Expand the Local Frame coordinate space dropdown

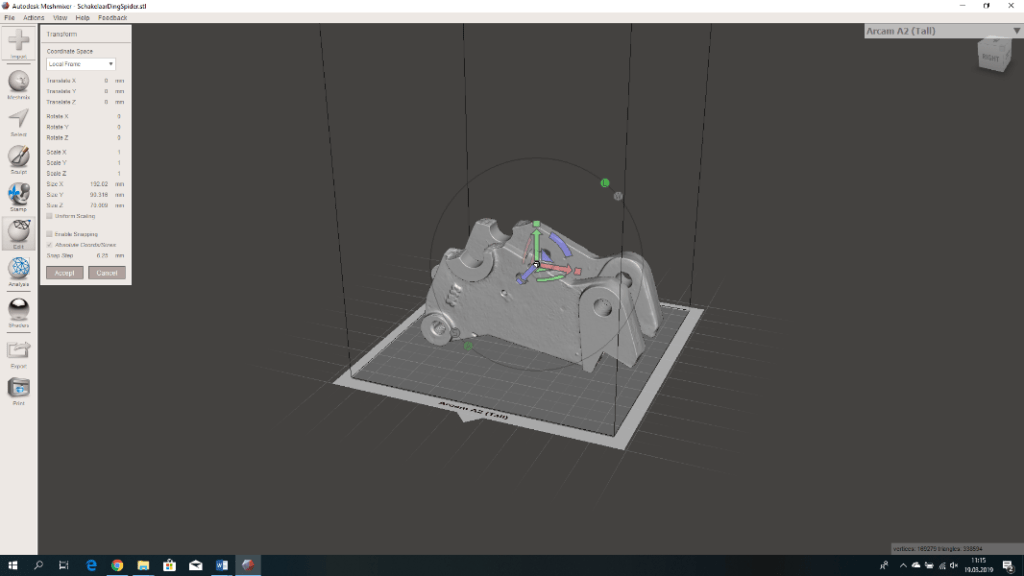coord(81,64)
